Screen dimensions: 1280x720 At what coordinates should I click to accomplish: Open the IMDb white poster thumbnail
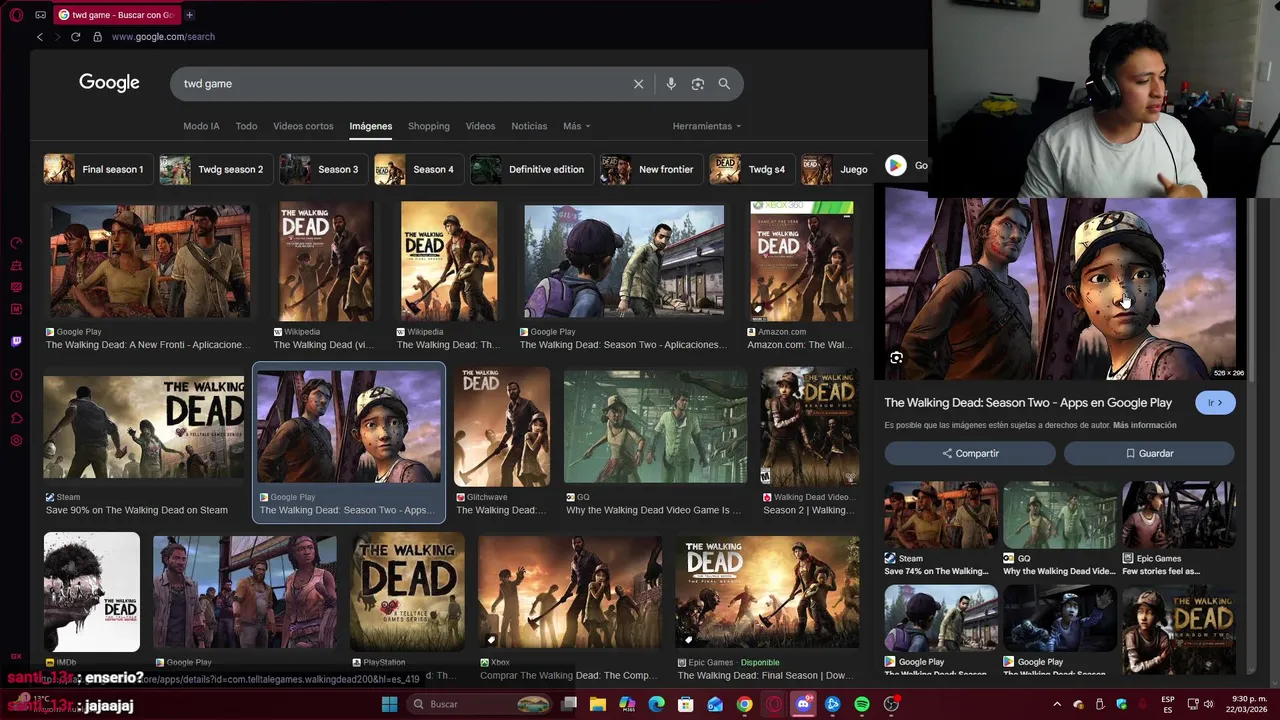(x=92, y=592)
